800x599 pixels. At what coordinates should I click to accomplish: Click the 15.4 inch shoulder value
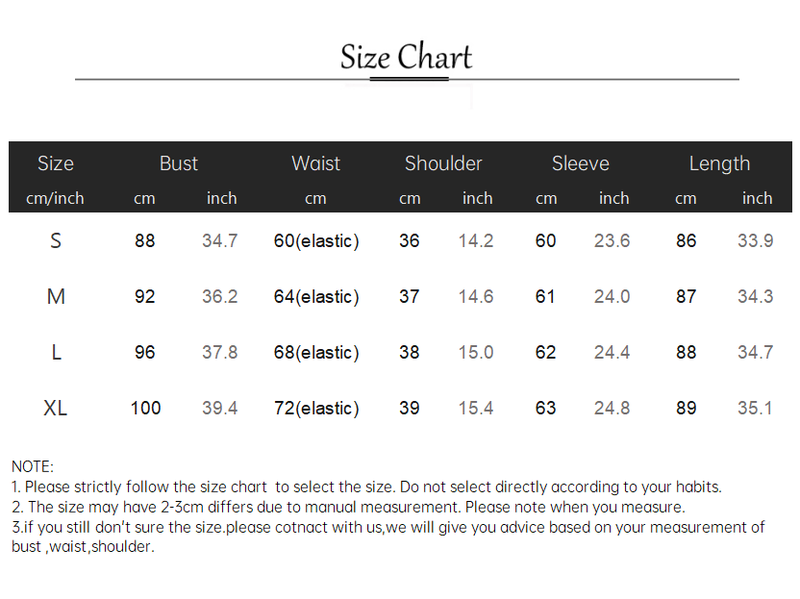coord(476,408)
